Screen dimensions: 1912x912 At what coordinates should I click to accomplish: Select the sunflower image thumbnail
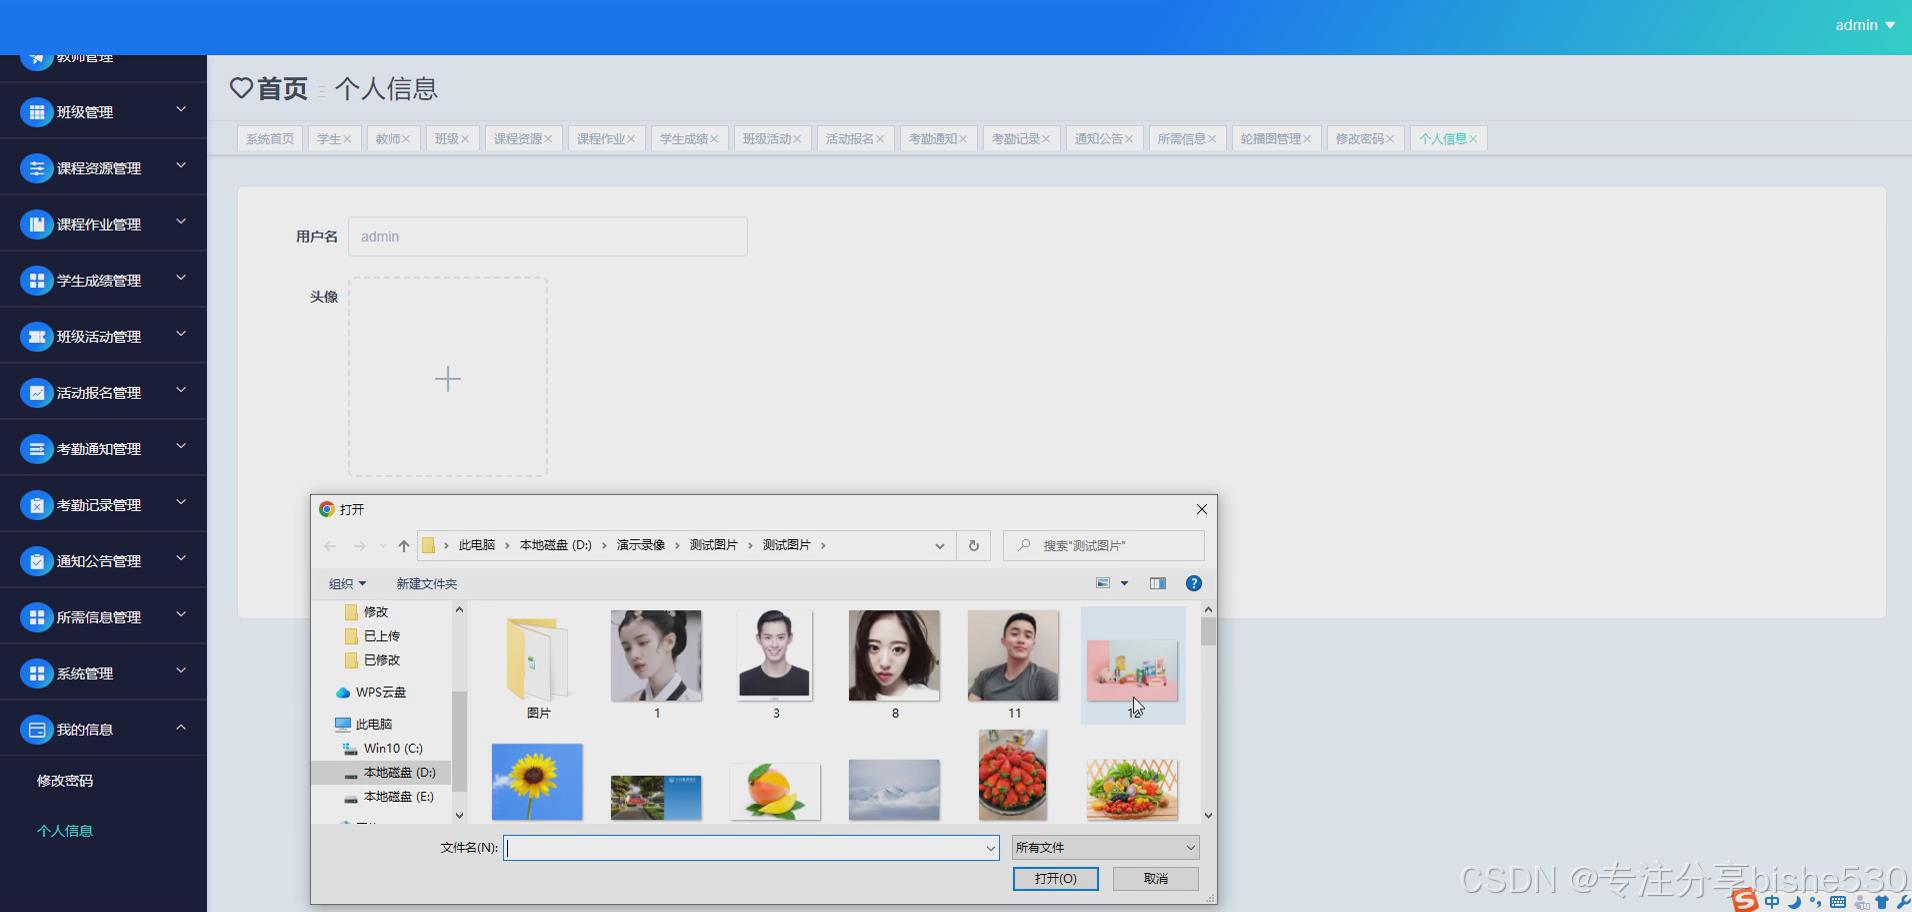pos(537,782)
